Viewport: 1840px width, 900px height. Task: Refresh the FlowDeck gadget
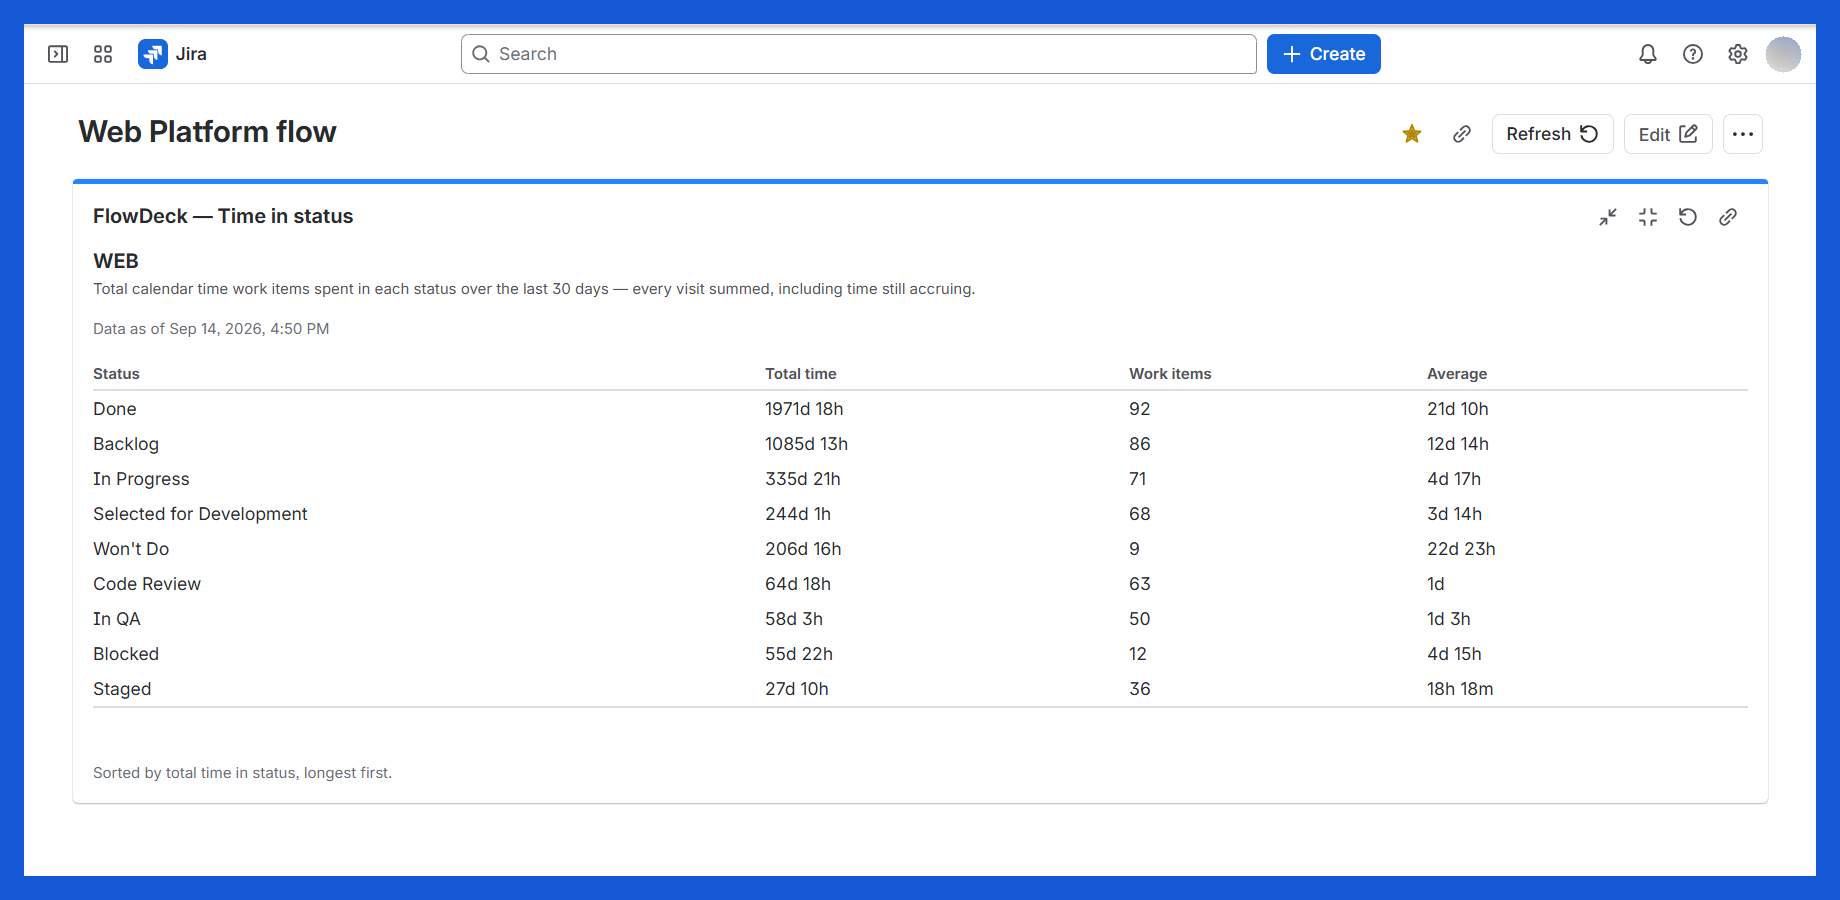(1688, 217)
